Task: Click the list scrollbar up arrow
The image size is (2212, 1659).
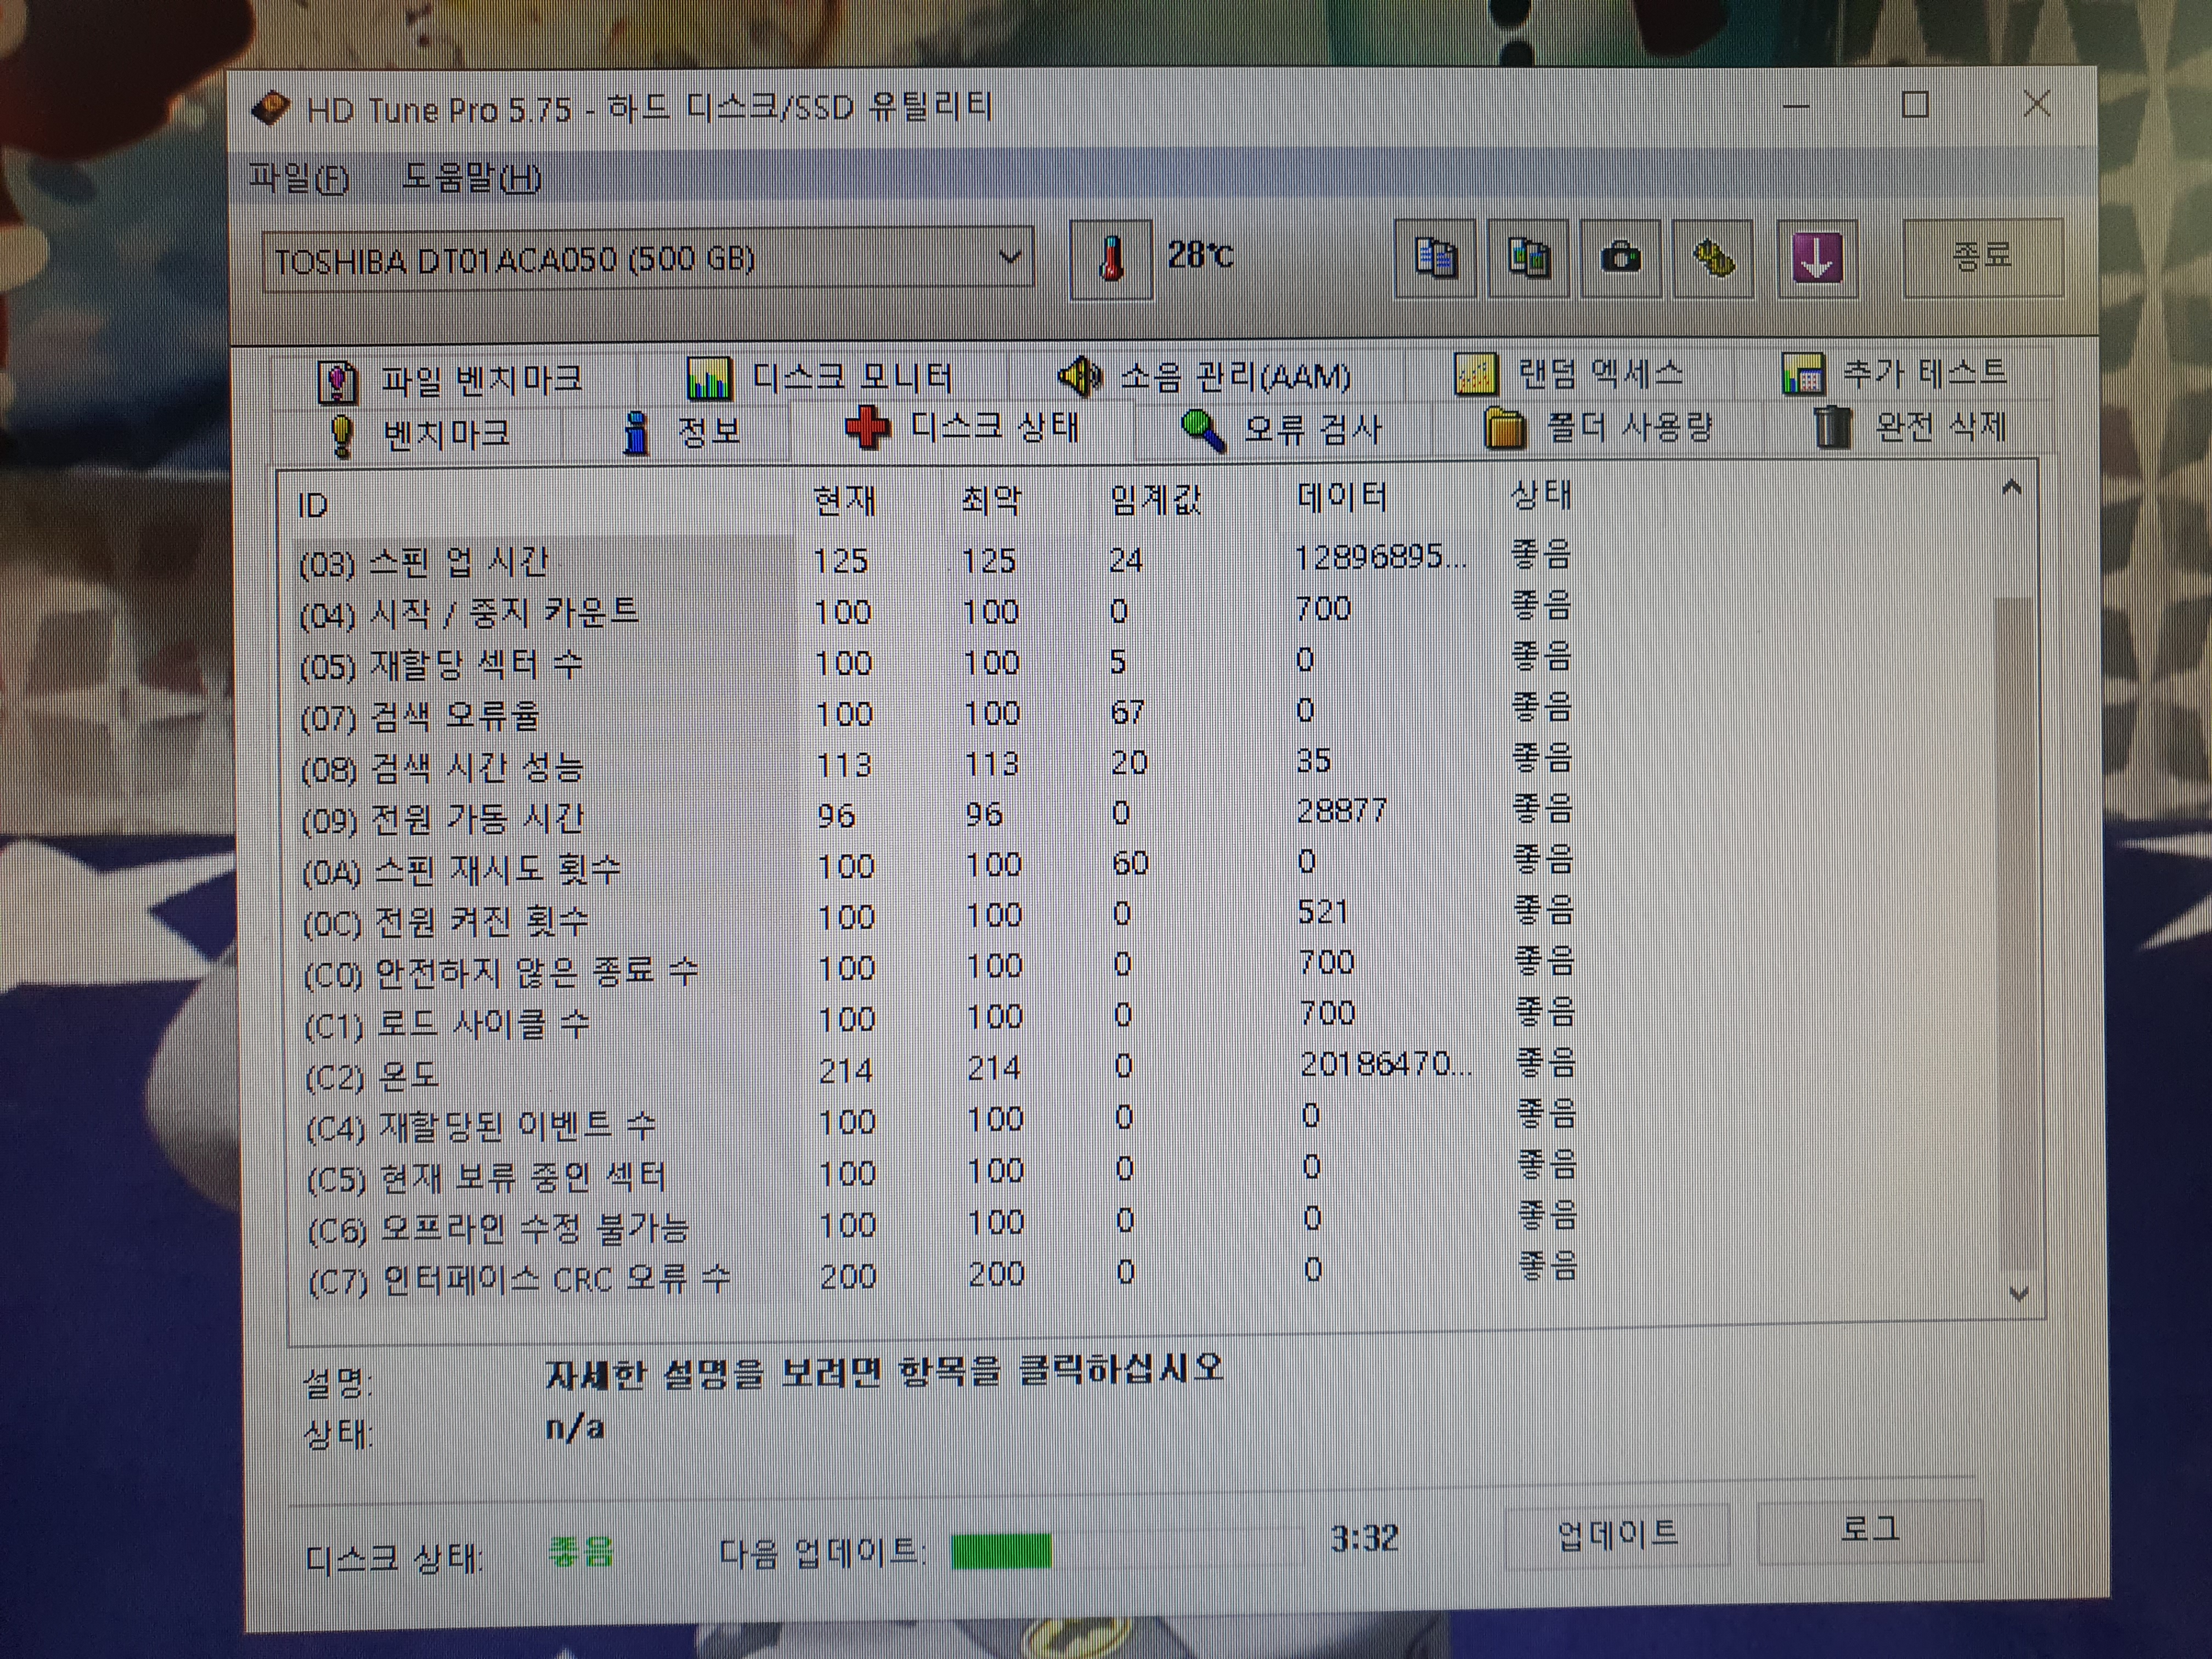Action: [x=2012, y=489]
